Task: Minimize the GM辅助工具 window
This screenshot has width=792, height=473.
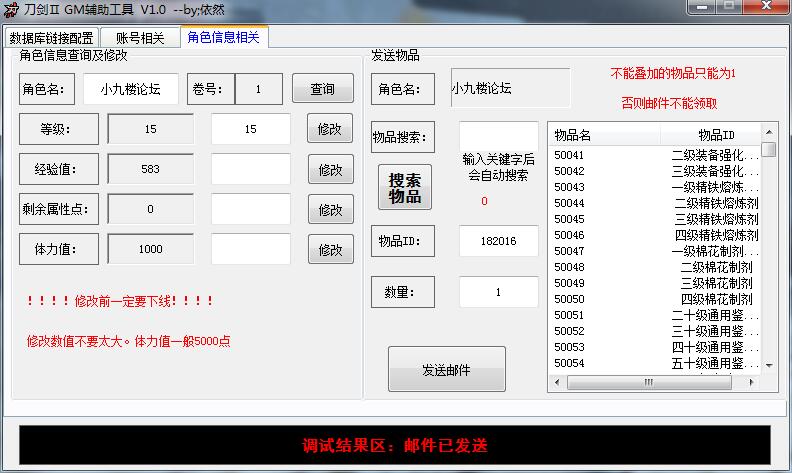Action: (x=701, y=7)
